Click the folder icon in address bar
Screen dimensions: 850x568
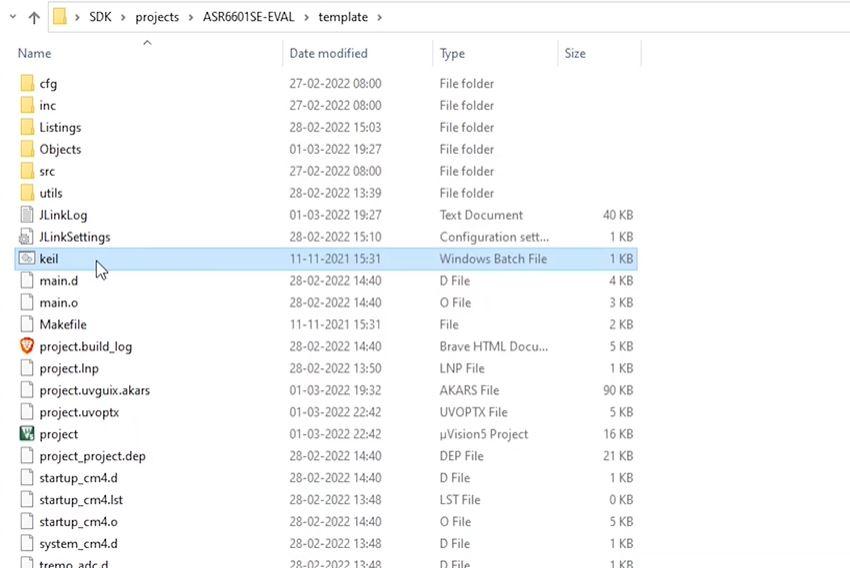[x=60, y=17]
